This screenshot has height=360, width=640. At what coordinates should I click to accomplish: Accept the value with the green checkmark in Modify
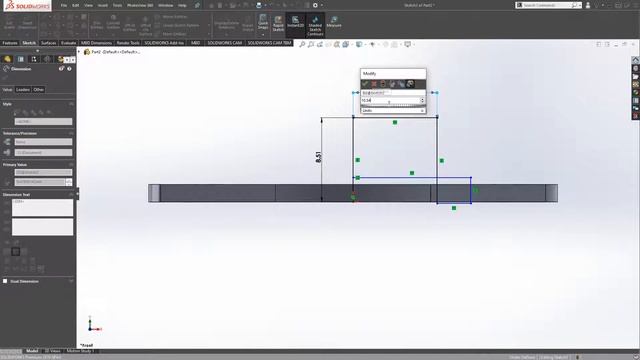pyautogui.click(x=365, y=84)
